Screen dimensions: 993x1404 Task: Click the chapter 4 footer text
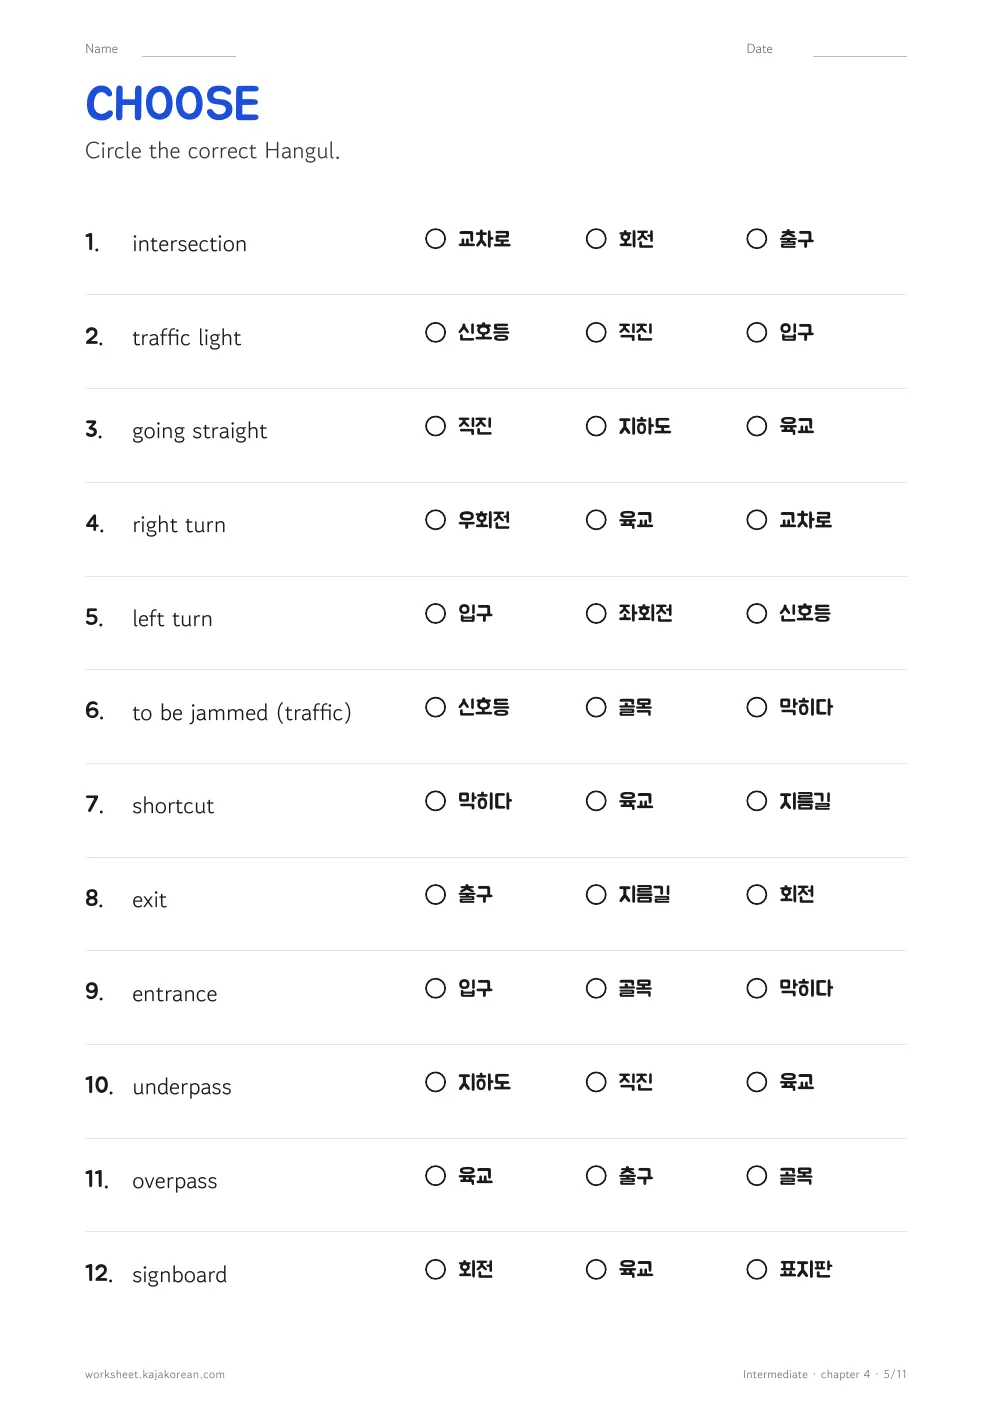pos(845,1375)
